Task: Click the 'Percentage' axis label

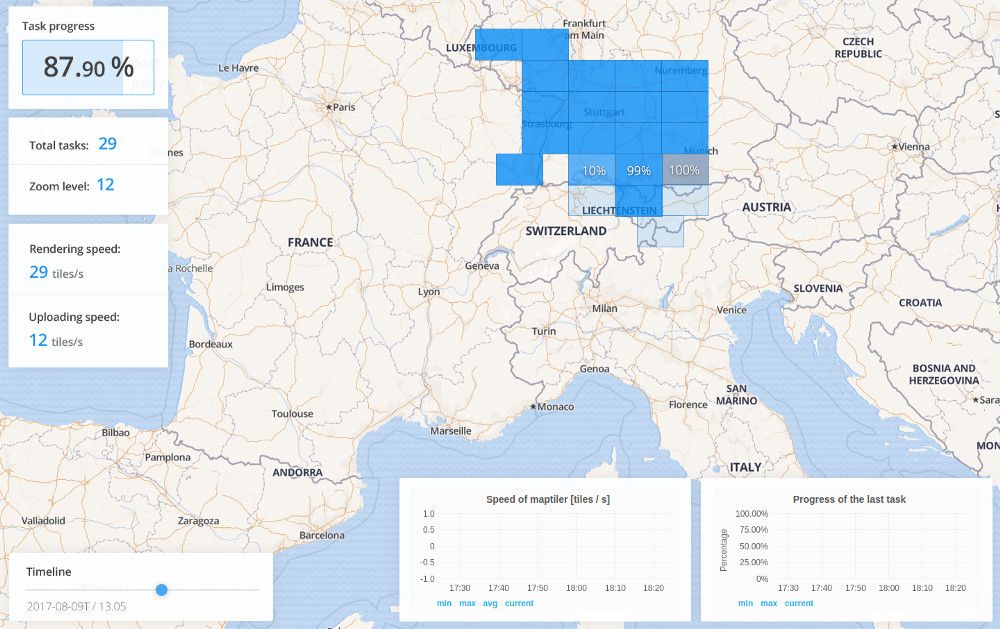Action: point(723,550)
